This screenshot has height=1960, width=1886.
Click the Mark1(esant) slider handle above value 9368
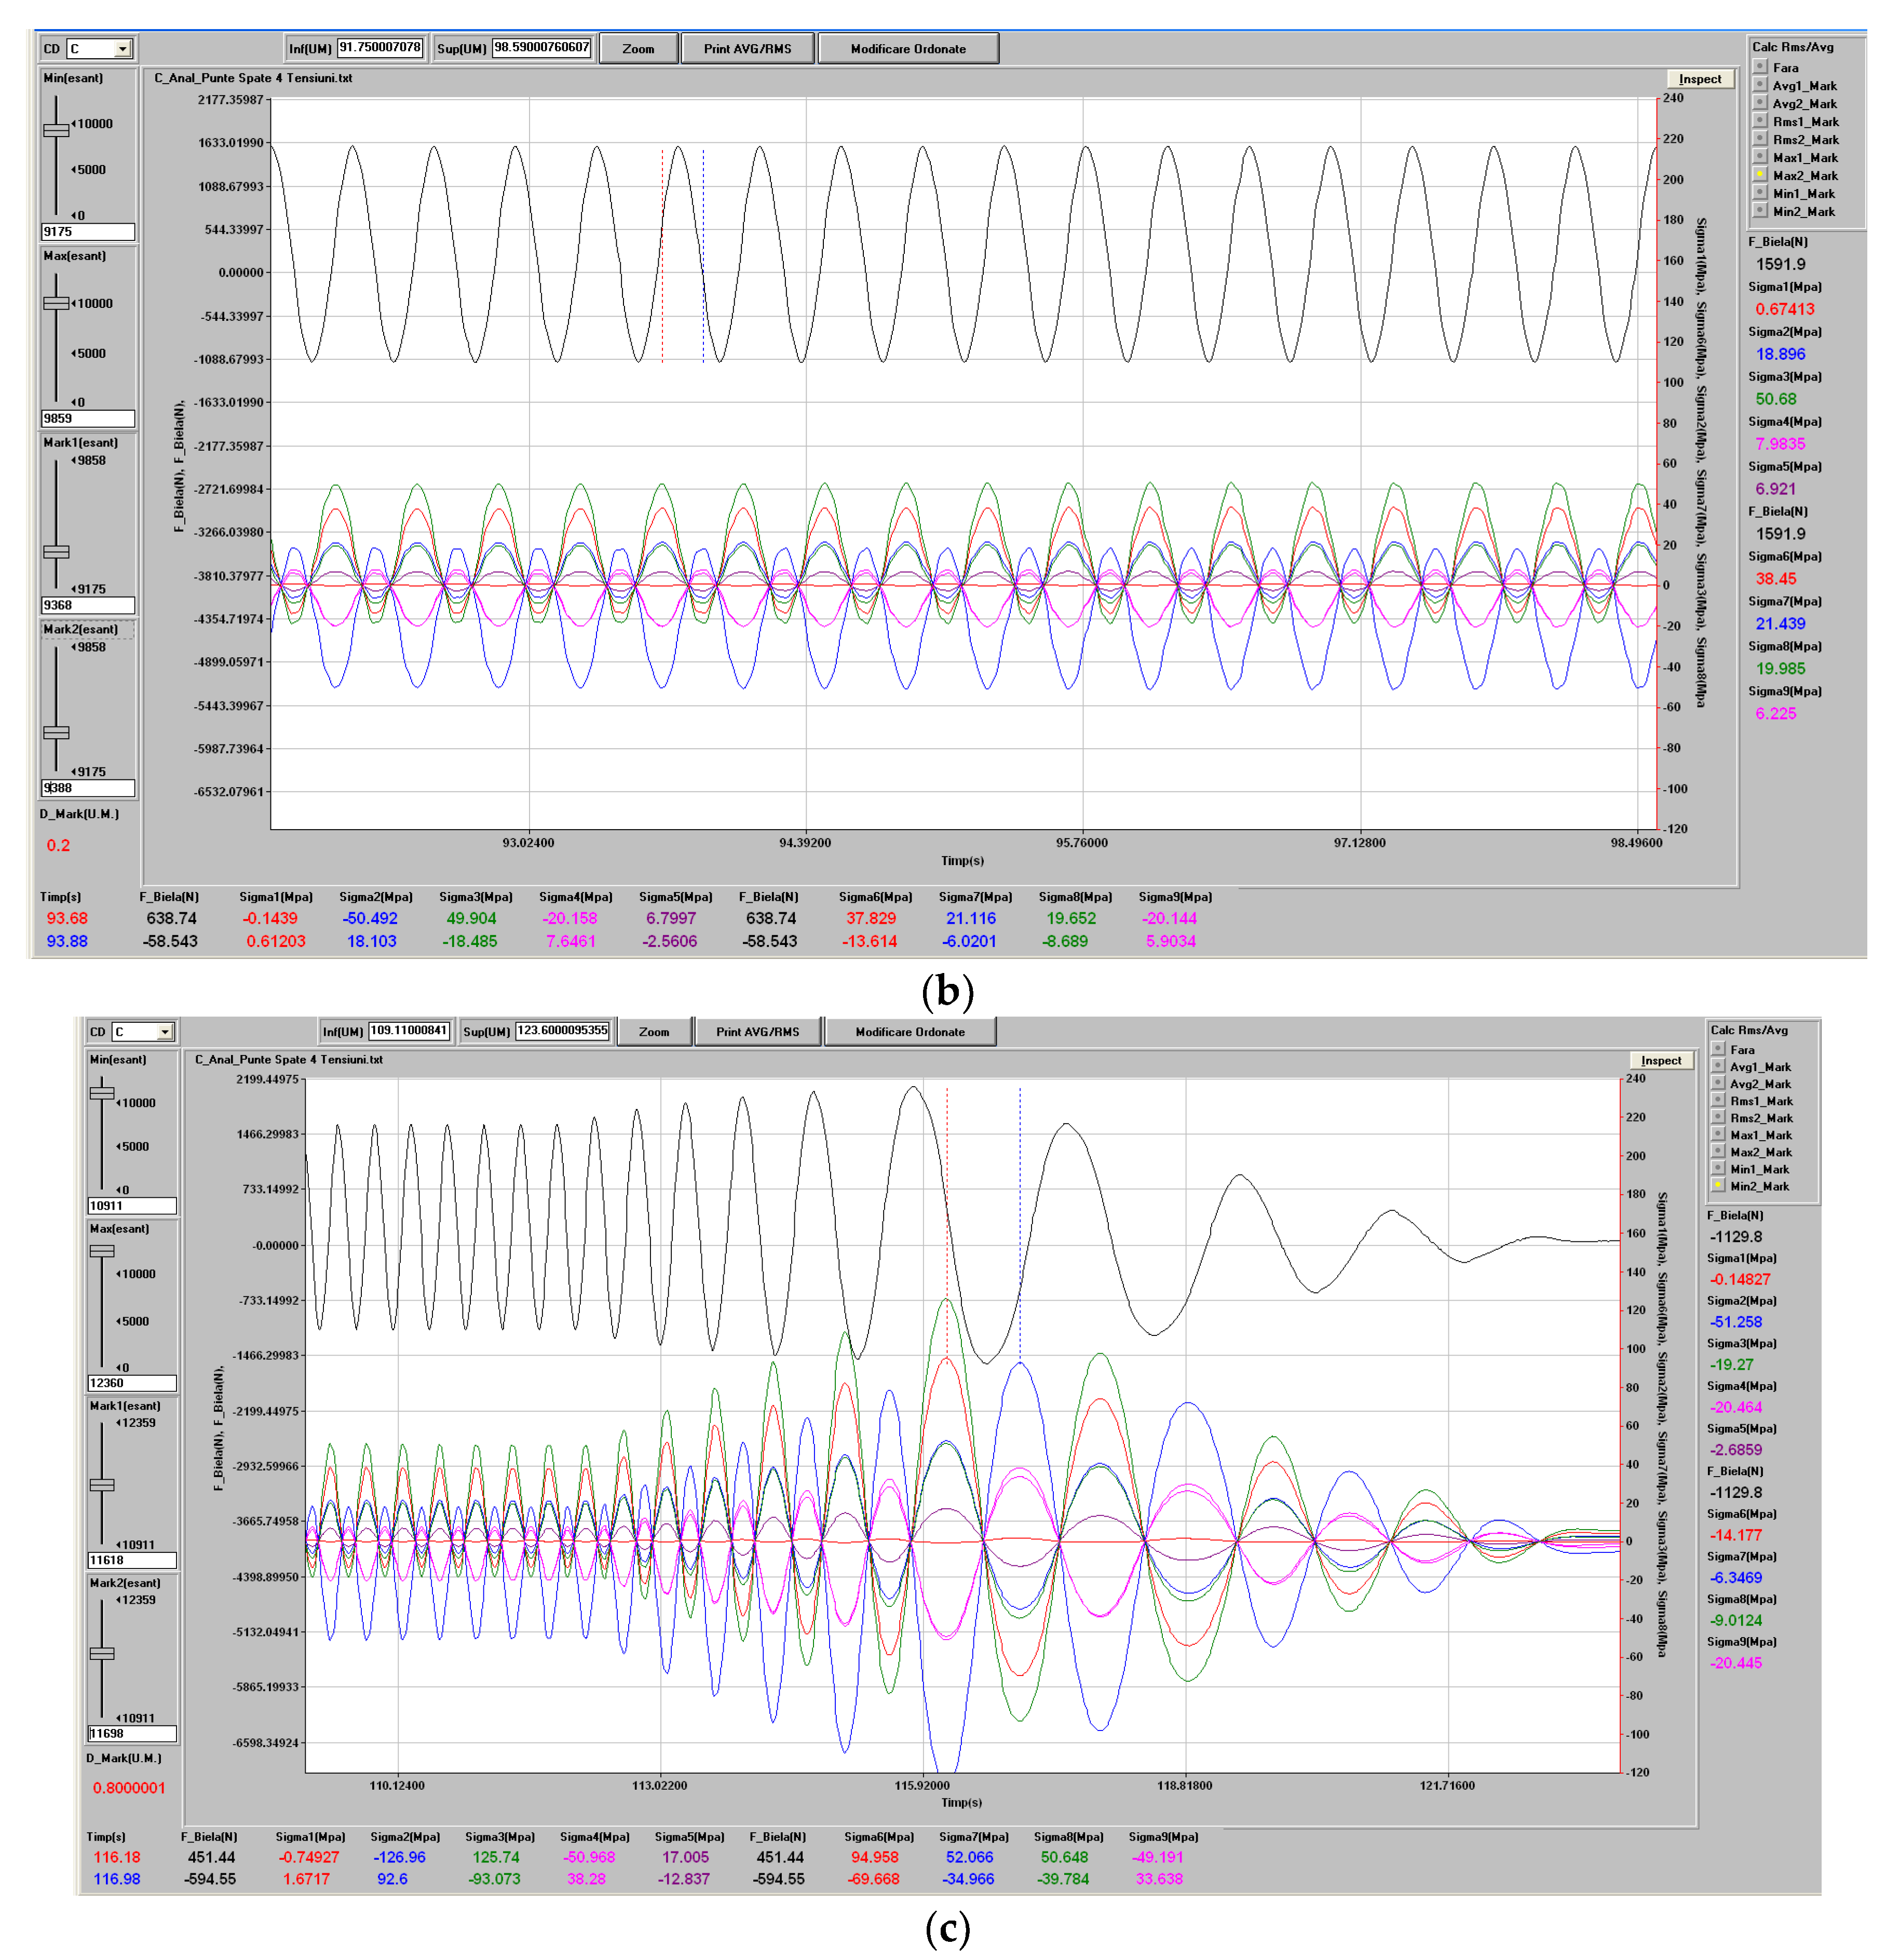pyautogui.click(x=56, y=552)
